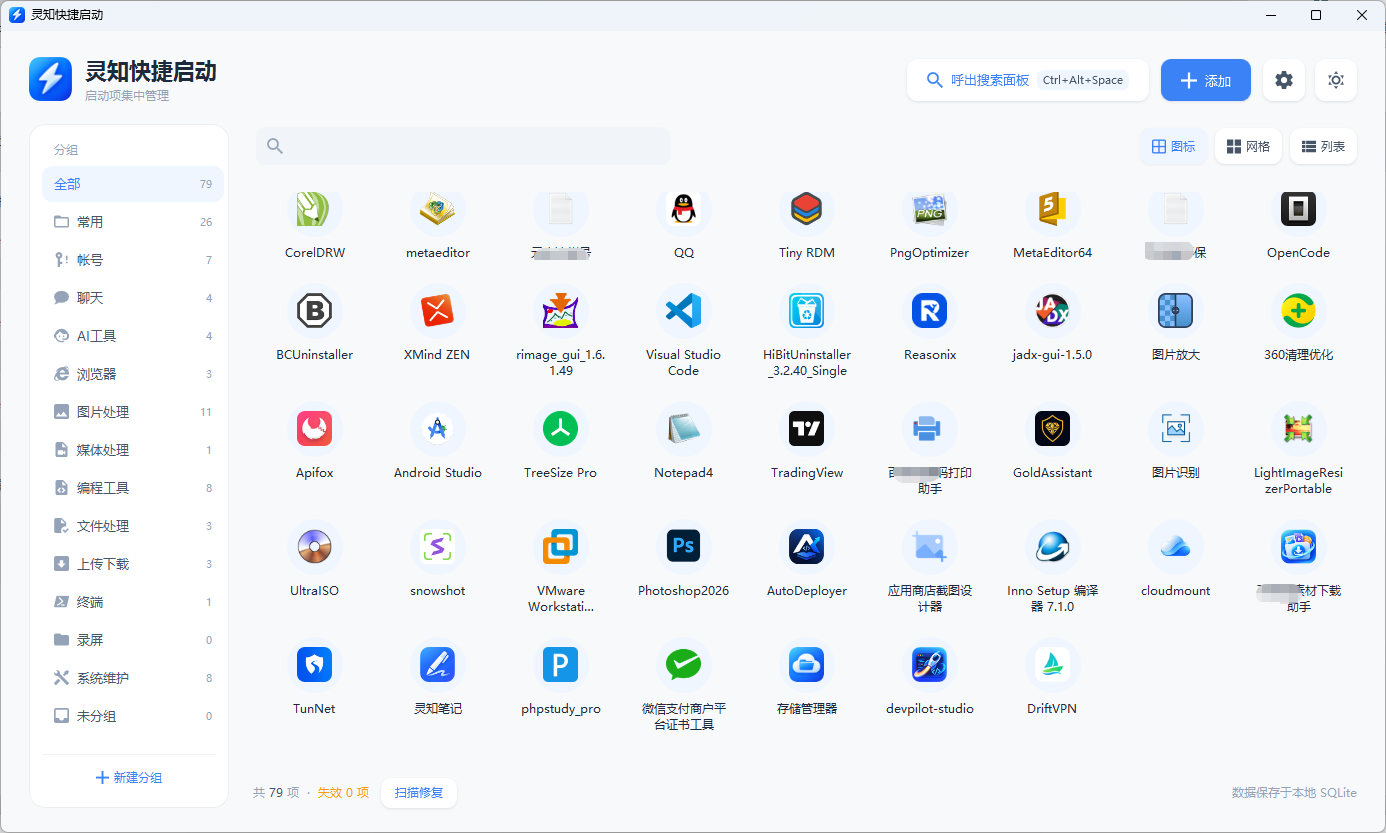Image resolution: width=1386 pixels, height=833 pixels.
Task: Click the 添加 button
Action: point(1206,80)
